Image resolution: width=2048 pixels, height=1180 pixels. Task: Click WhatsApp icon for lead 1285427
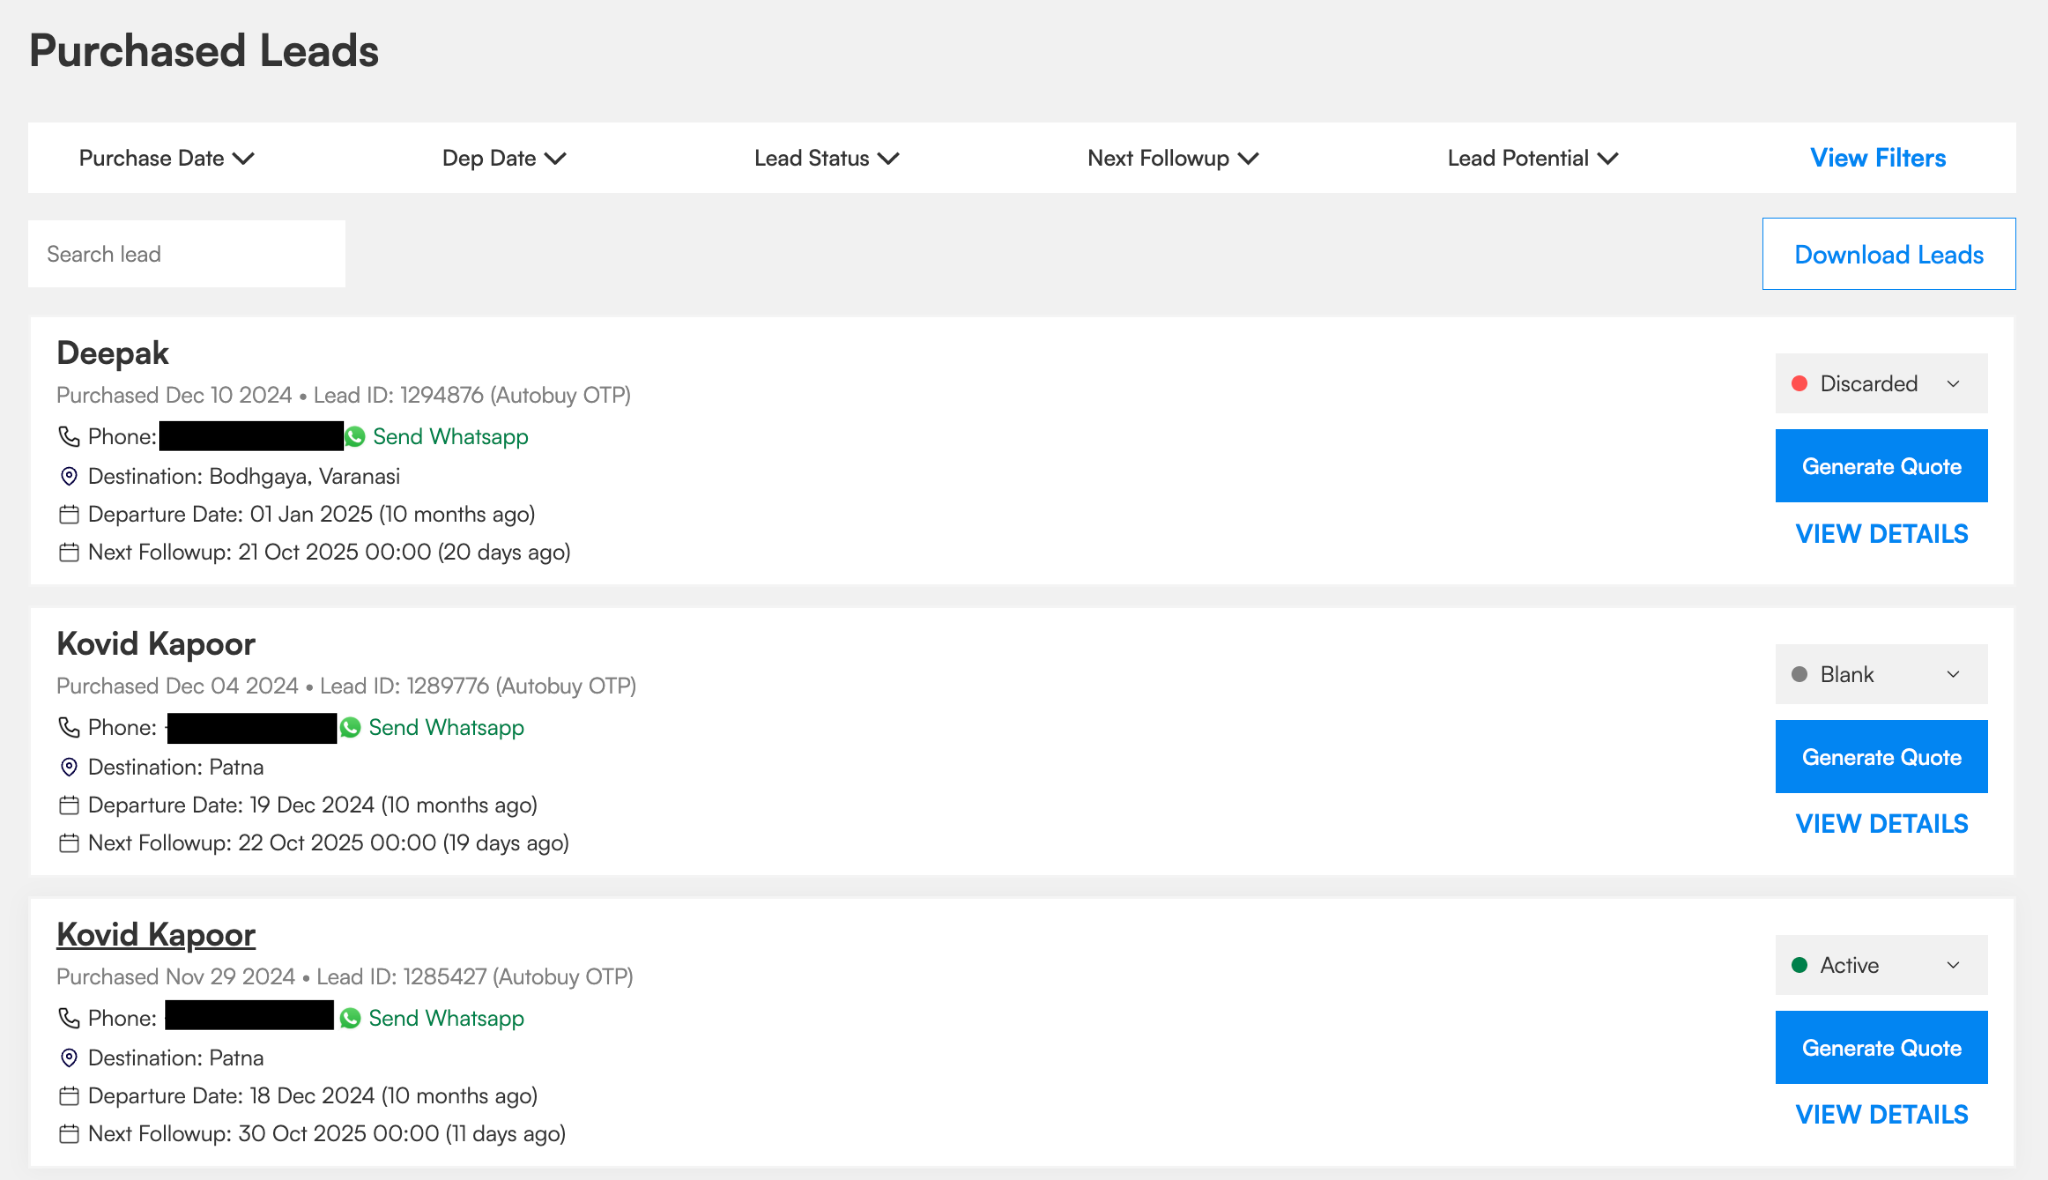pos(350,1018)
